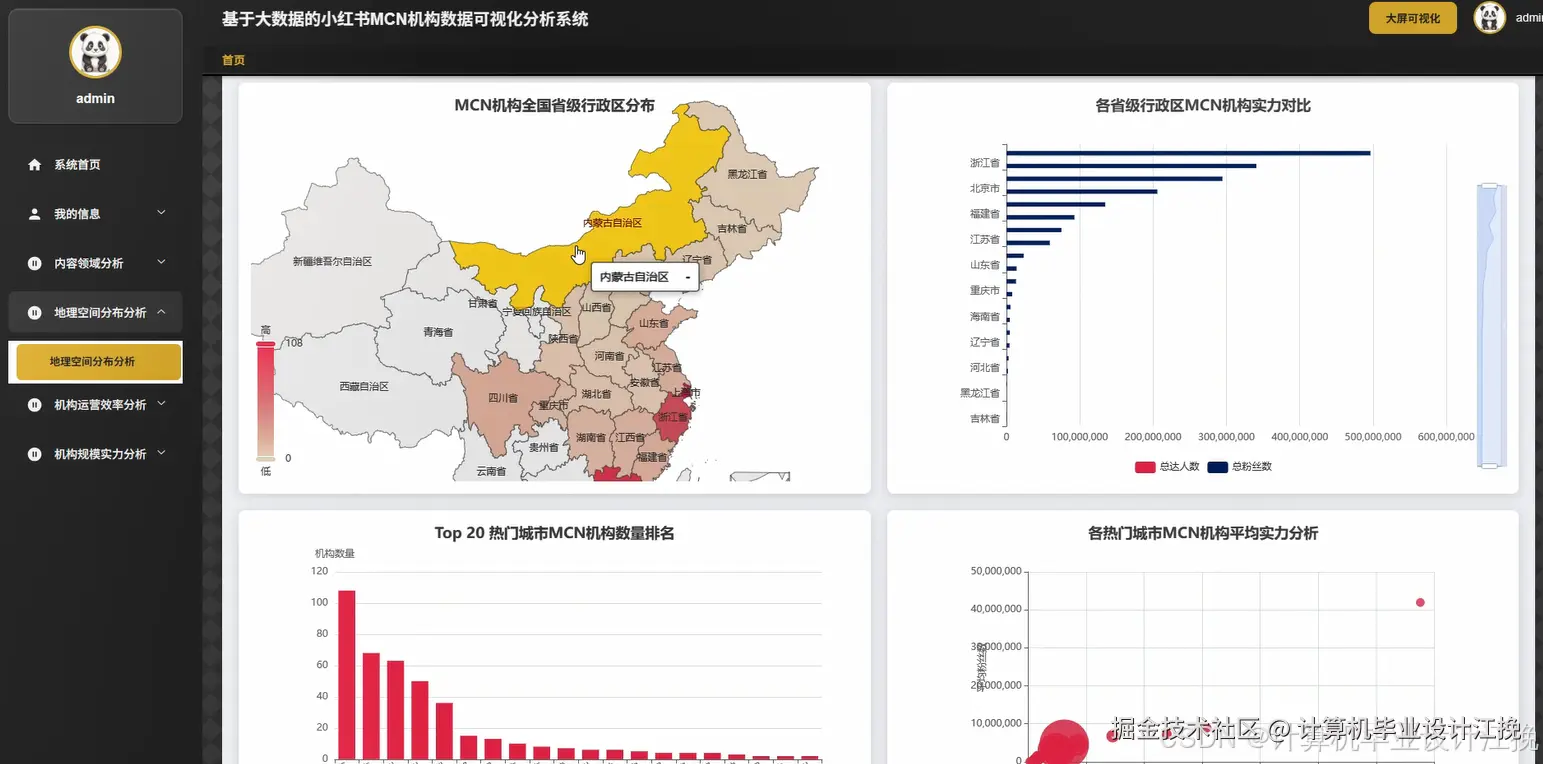1543x764 pixels.
Task: Click the tallest red bar in the Top 20 chart
Action: click(347, 674)
